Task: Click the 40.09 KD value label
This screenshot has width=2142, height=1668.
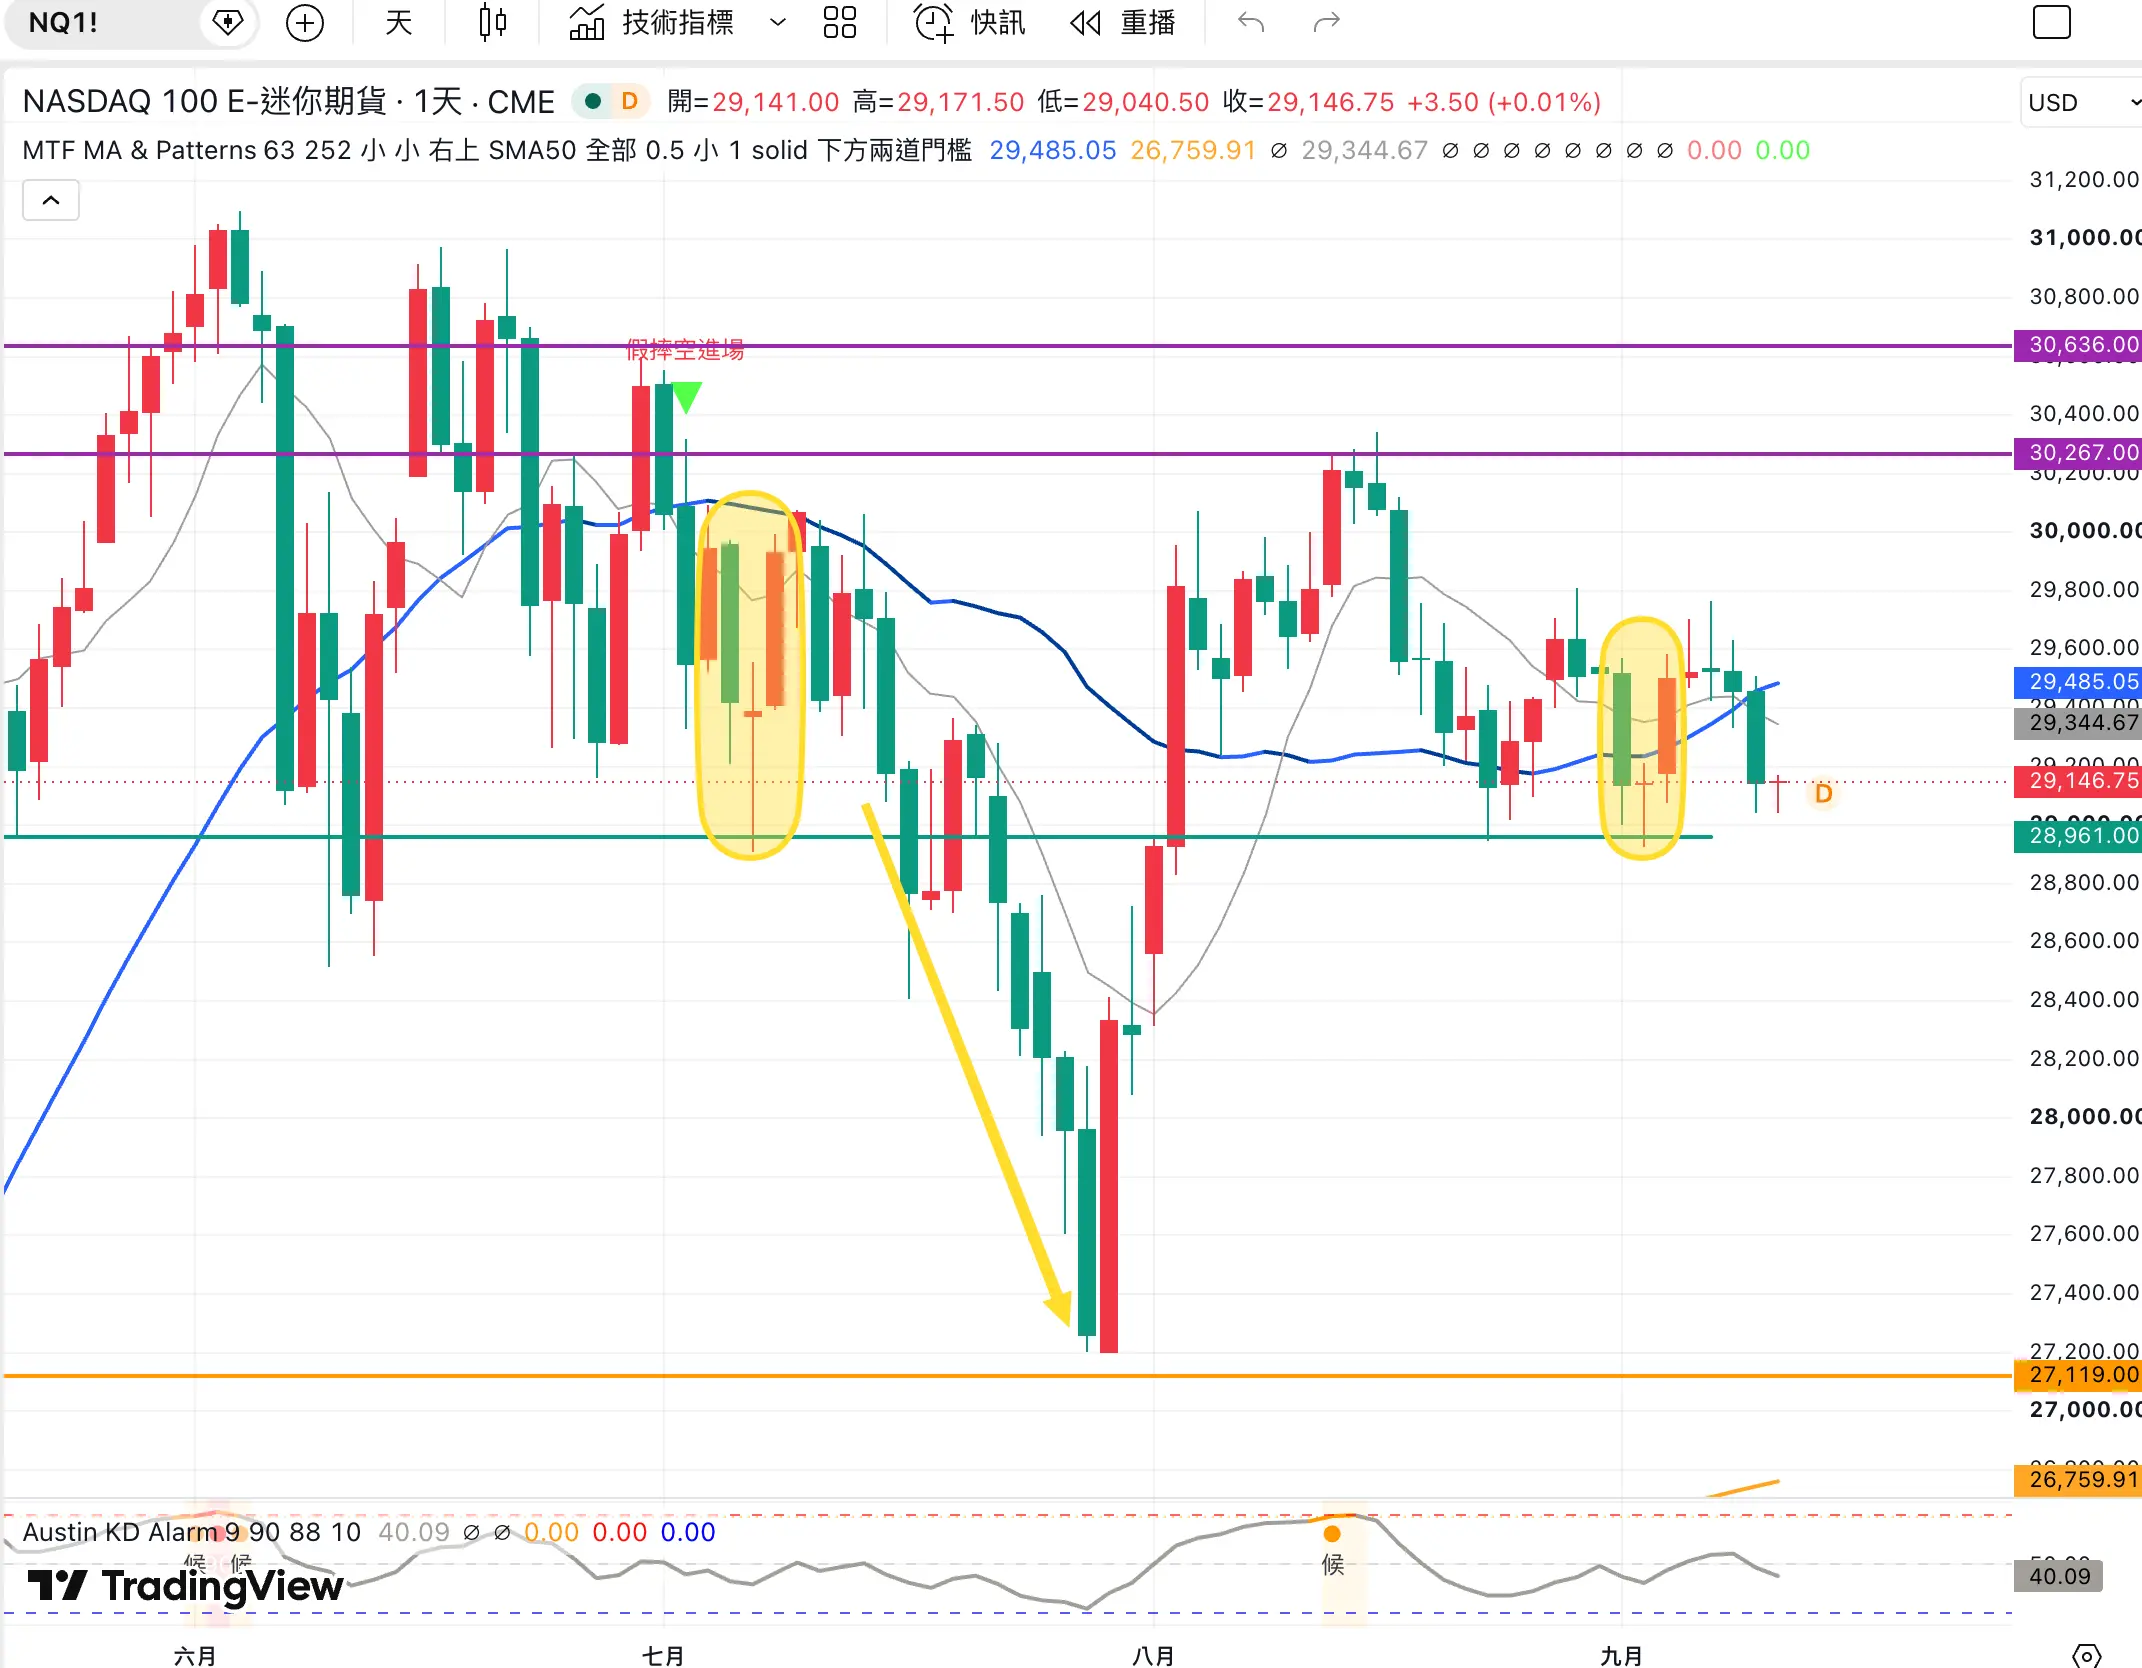Action: (2058, 1577)
